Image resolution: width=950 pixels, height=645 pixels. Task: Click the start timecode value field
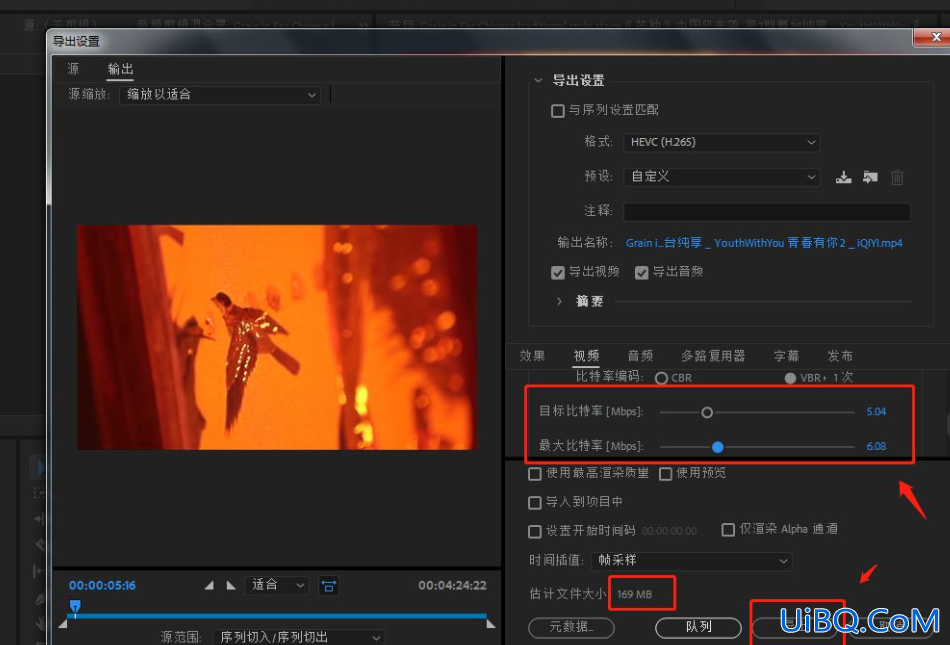click(669, 532)
